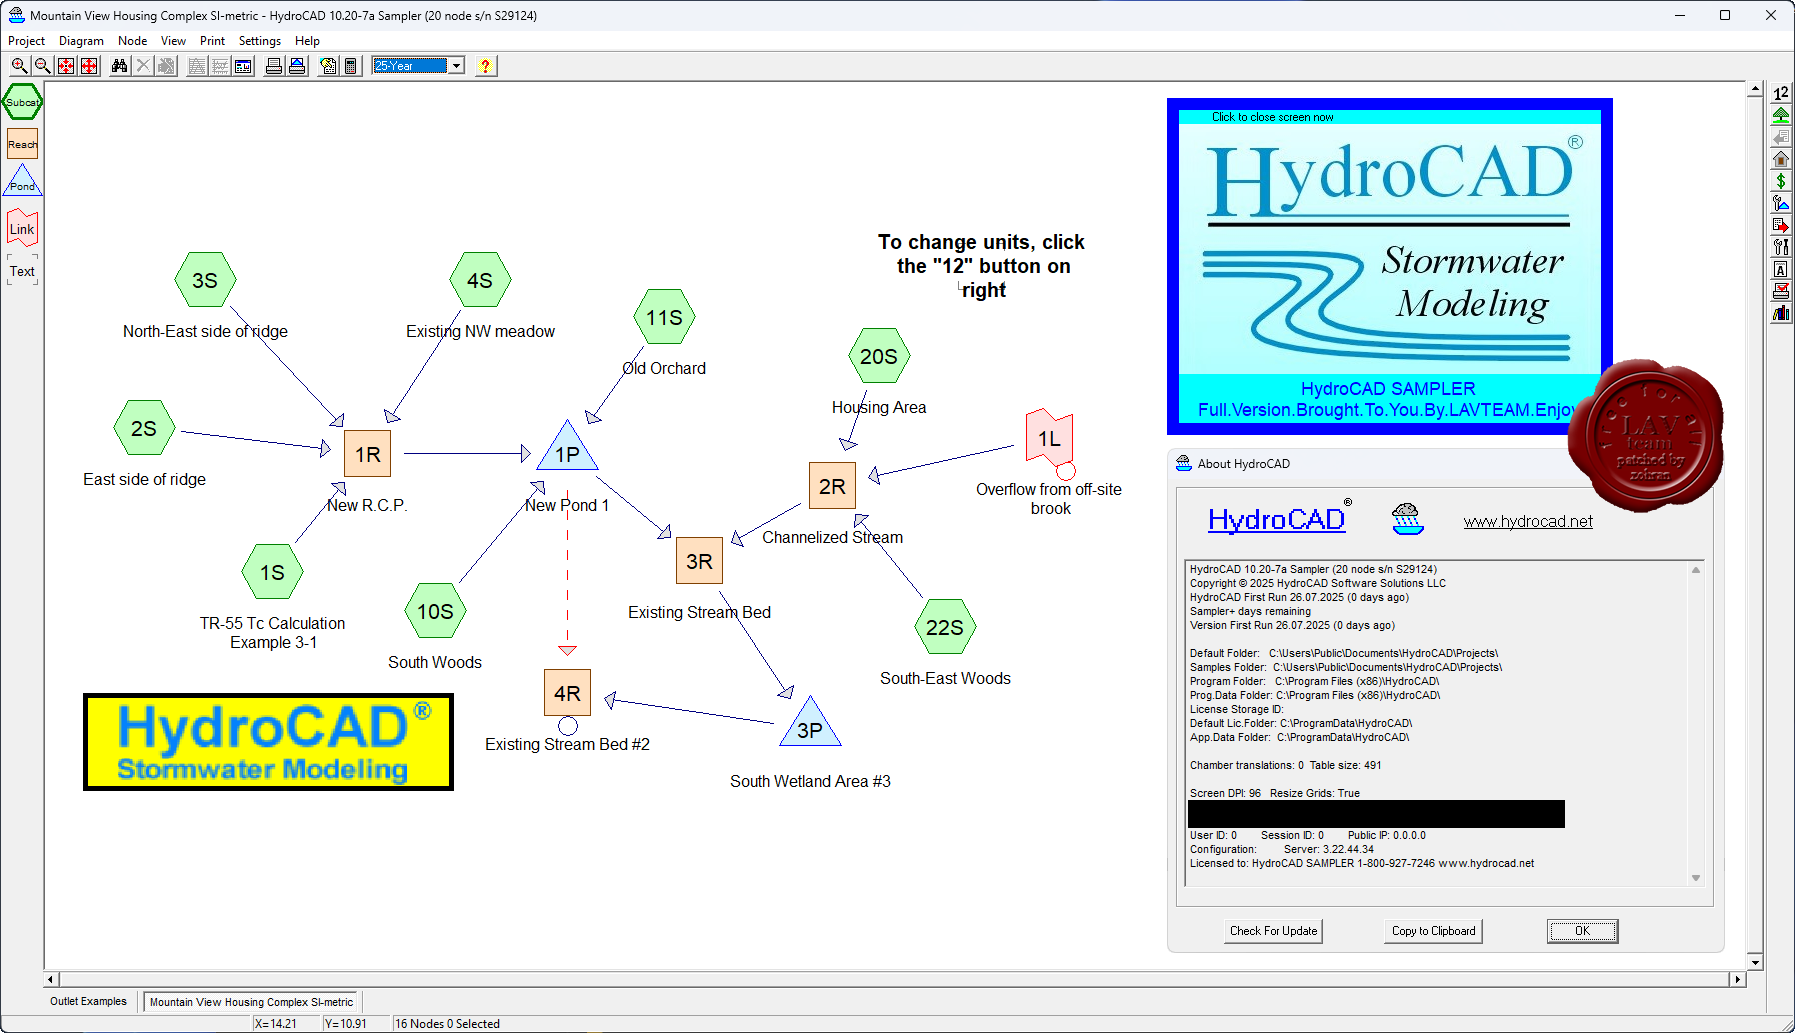Image resolution: width=1795 pixels, height=1033 pixels.
Task: Click the diagram horizontal scrollbar right arrow
Action: (x=1739, y=980)
